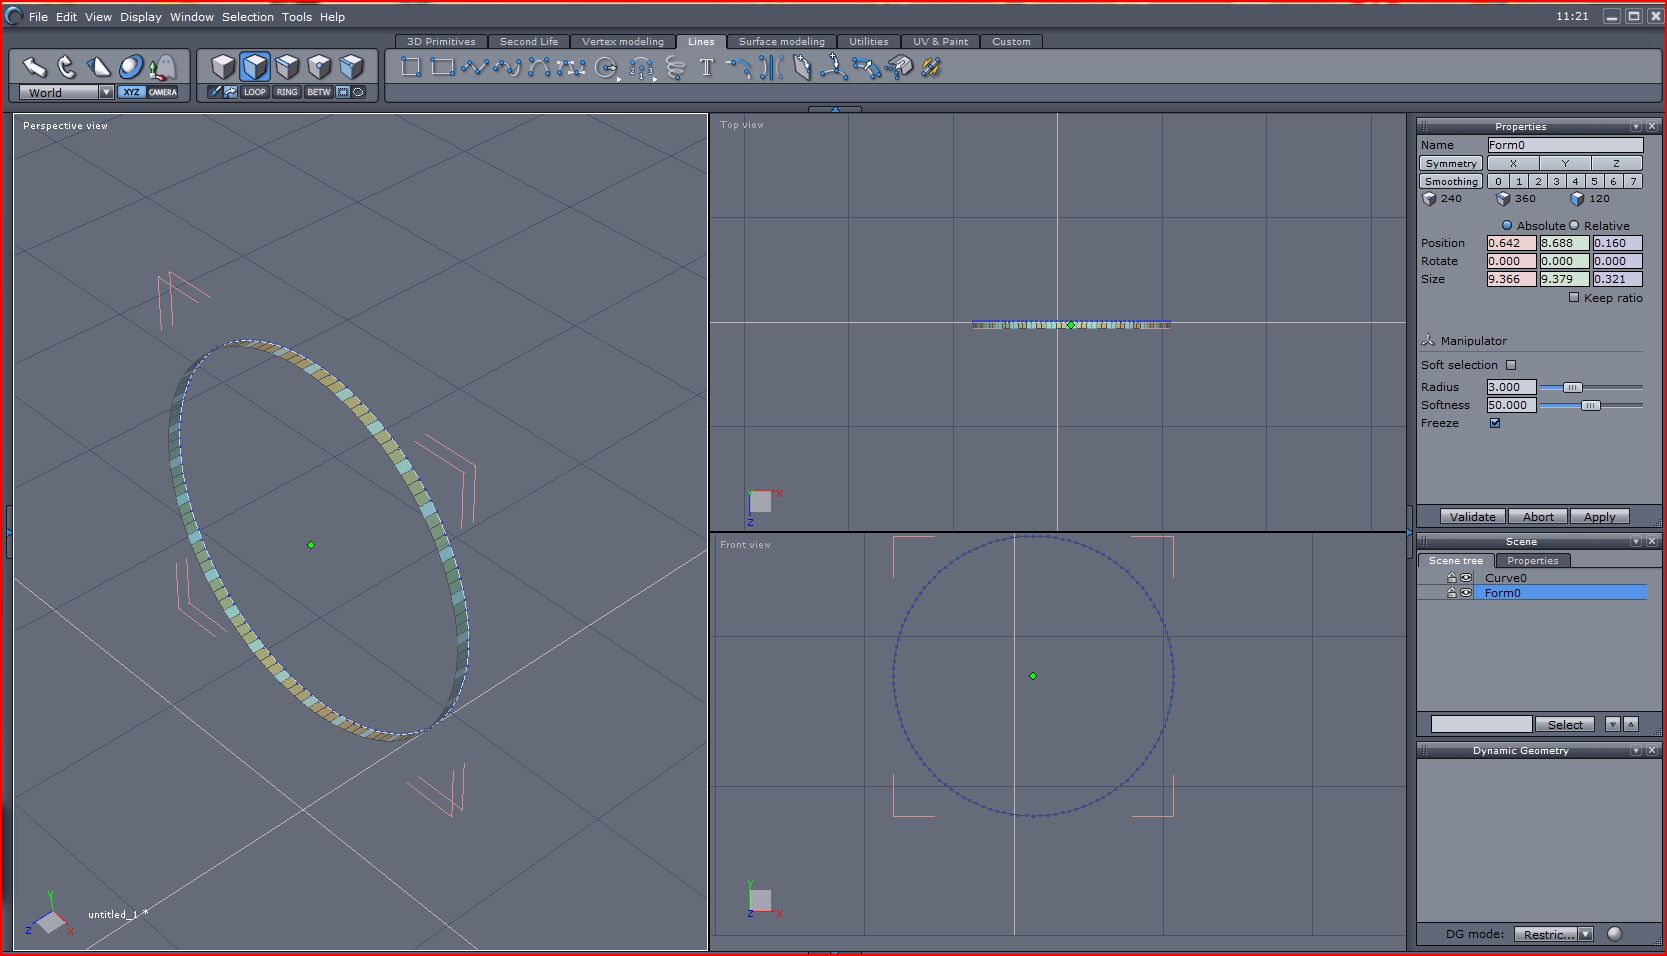Click the Position X field 0.642

(x=1511, y=243)
